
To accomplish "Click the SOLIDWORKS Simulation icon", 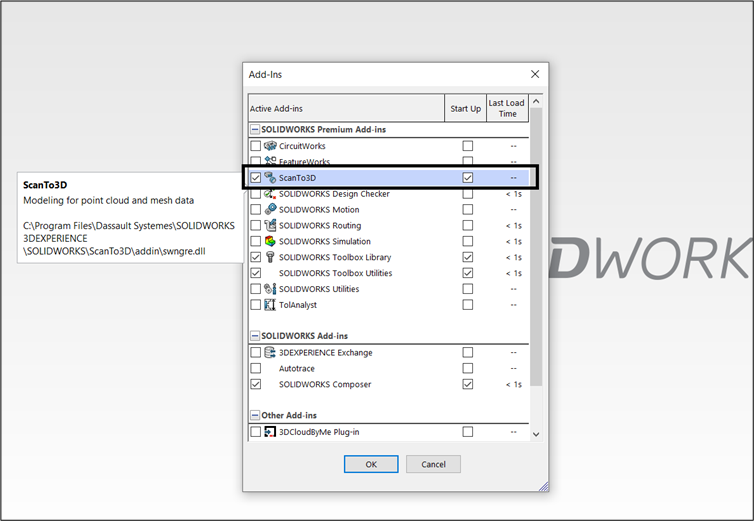I will coord(270,242).
